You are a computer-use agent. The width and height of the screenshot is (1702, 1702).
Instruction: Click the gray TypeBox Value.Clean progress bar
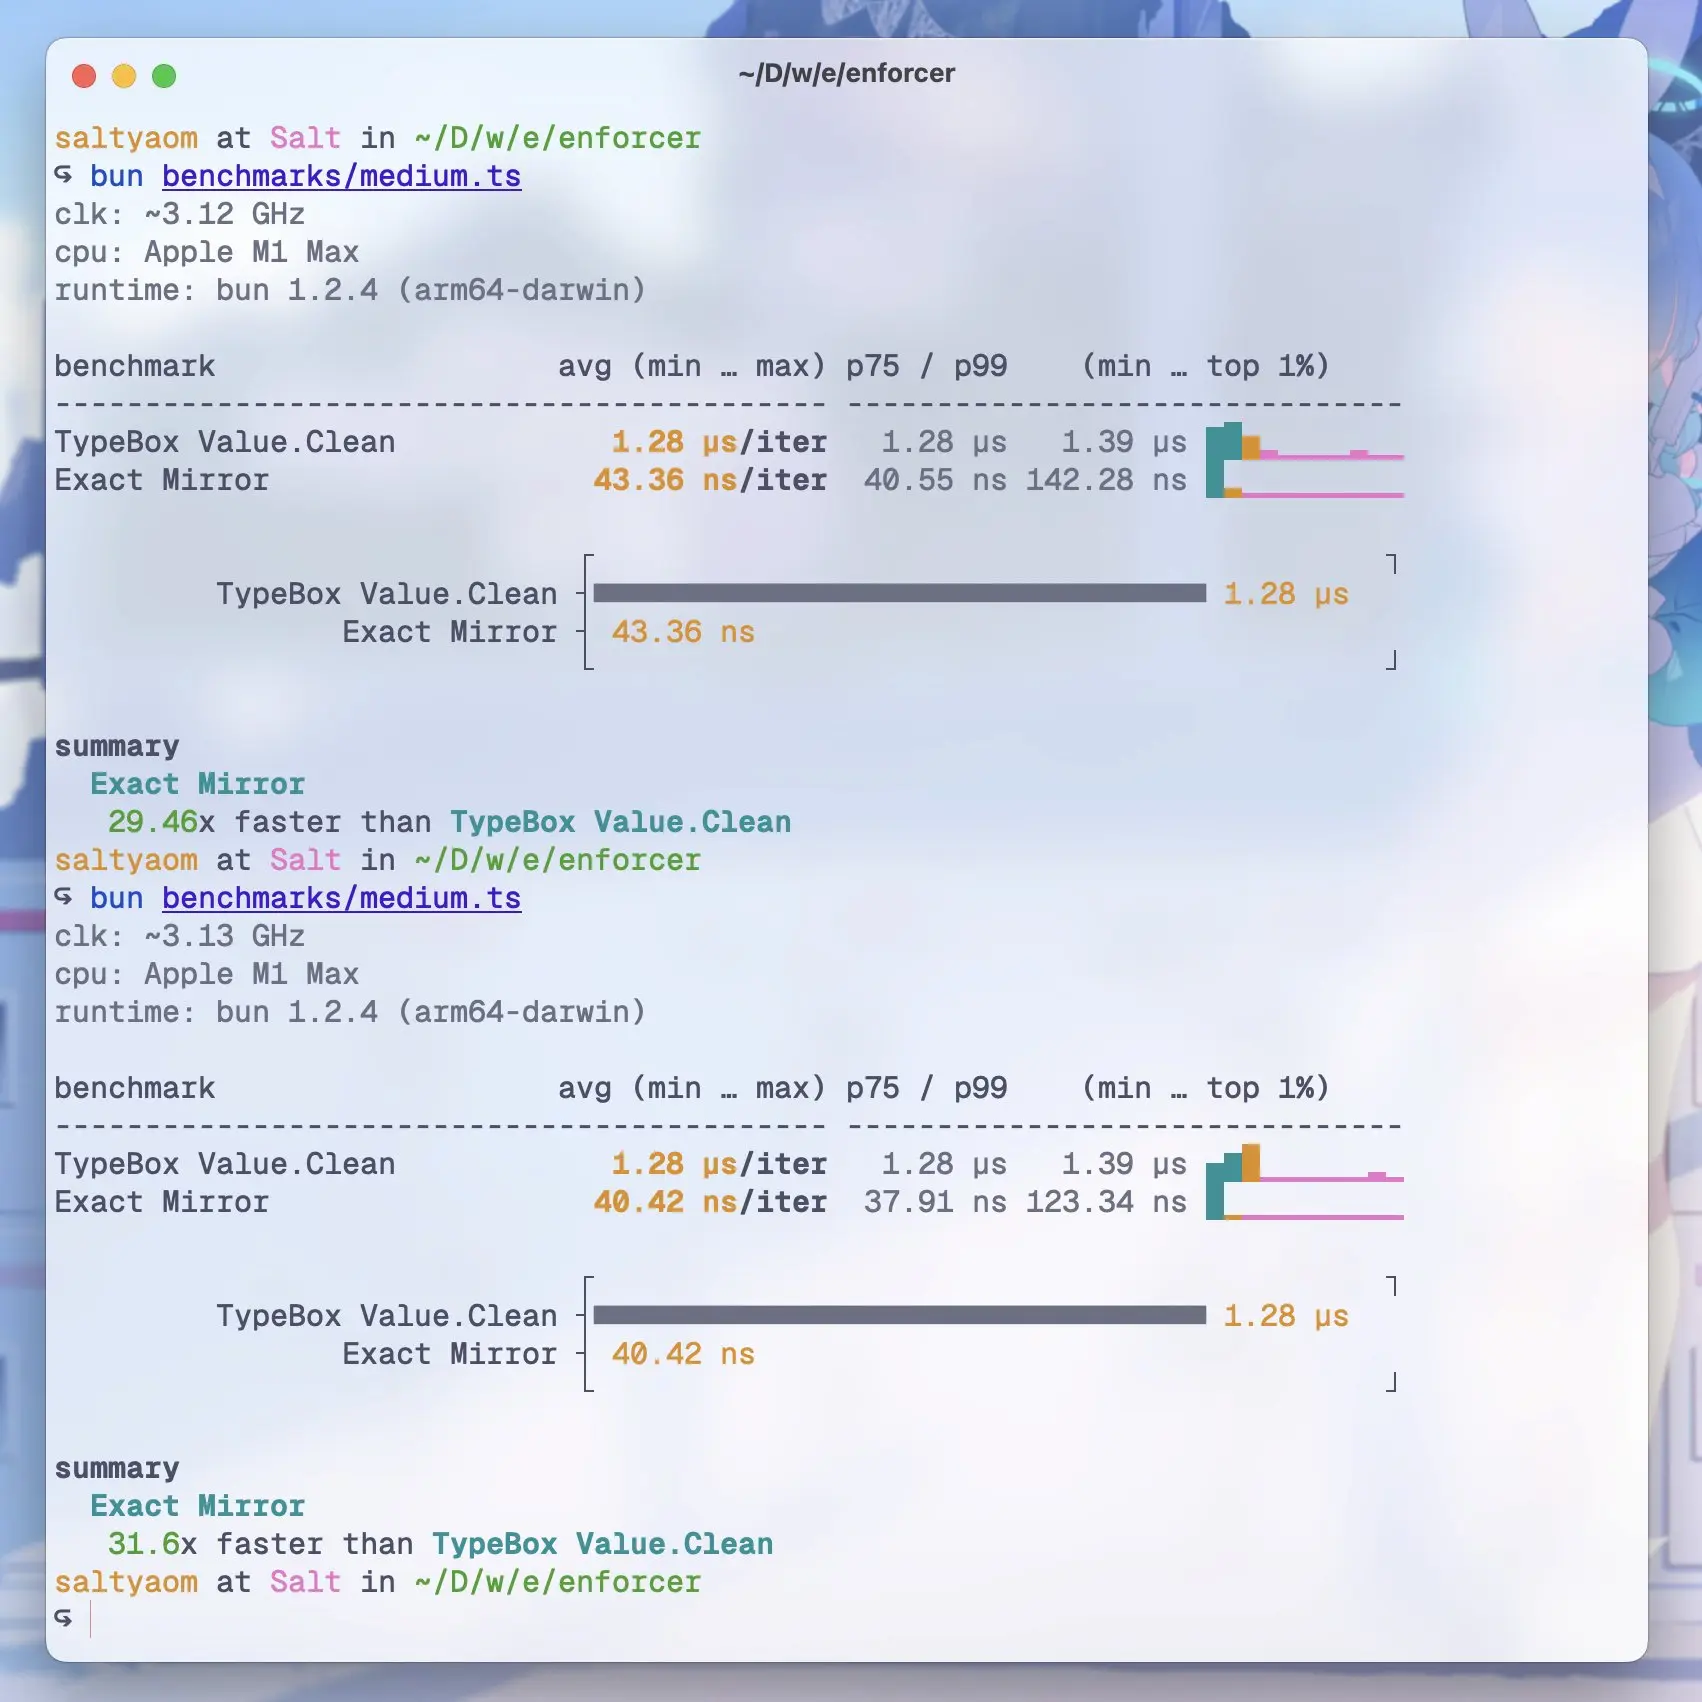(900, 593)
